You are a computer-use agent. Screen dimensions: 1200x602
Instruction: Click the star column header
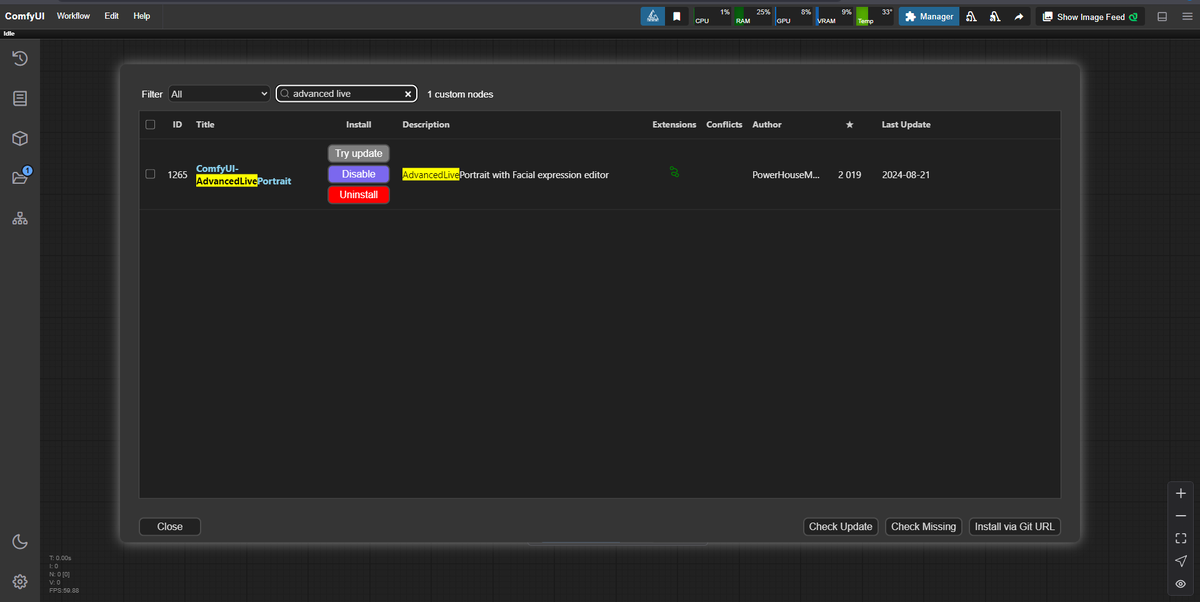click(849, 125)
